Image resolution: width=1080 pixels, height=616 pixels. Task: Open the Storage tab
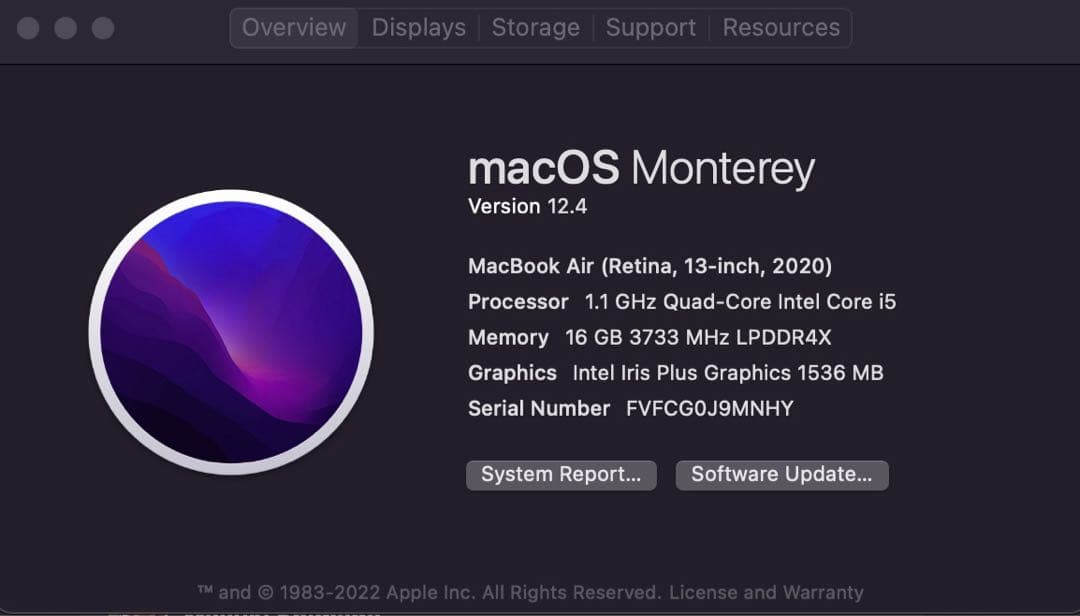536,27
